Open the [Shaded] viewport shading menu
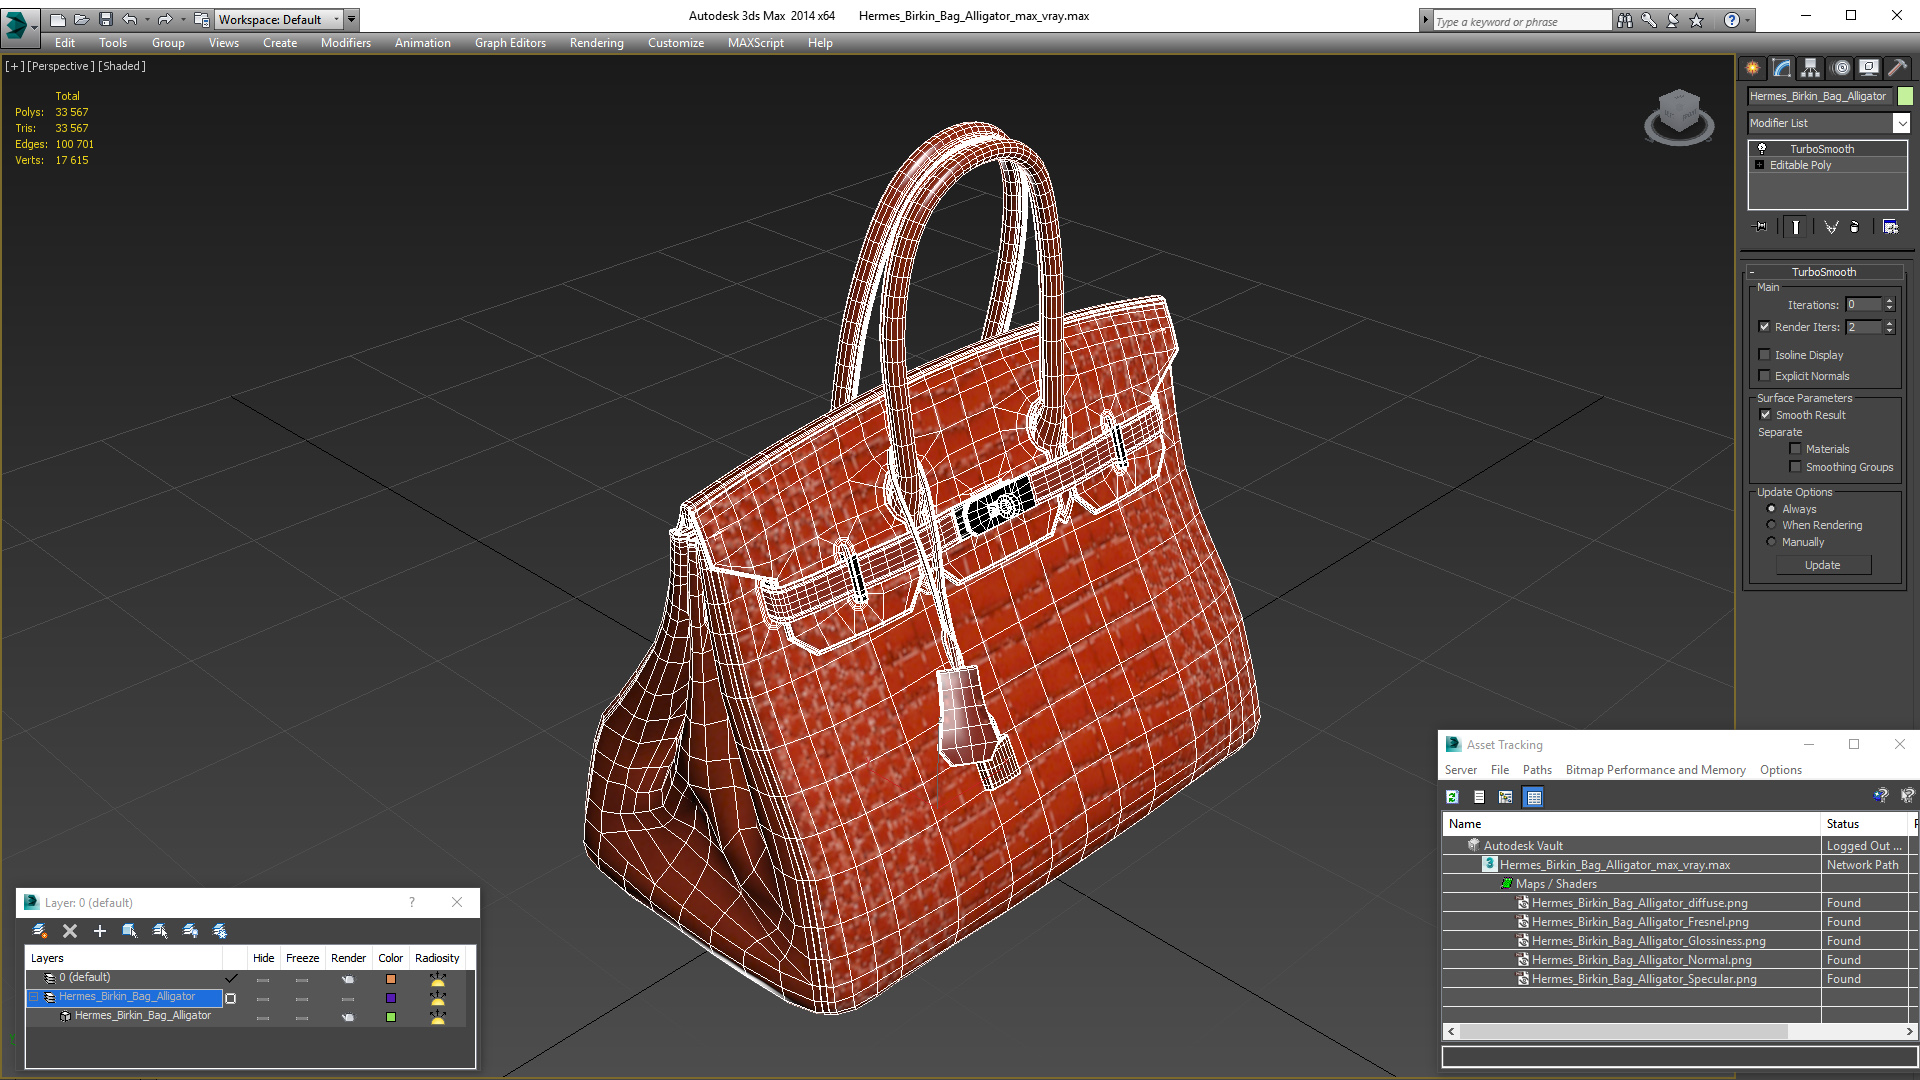Image resolution: width=1920 pixels, height=1080 pixels. coord(122,66)
